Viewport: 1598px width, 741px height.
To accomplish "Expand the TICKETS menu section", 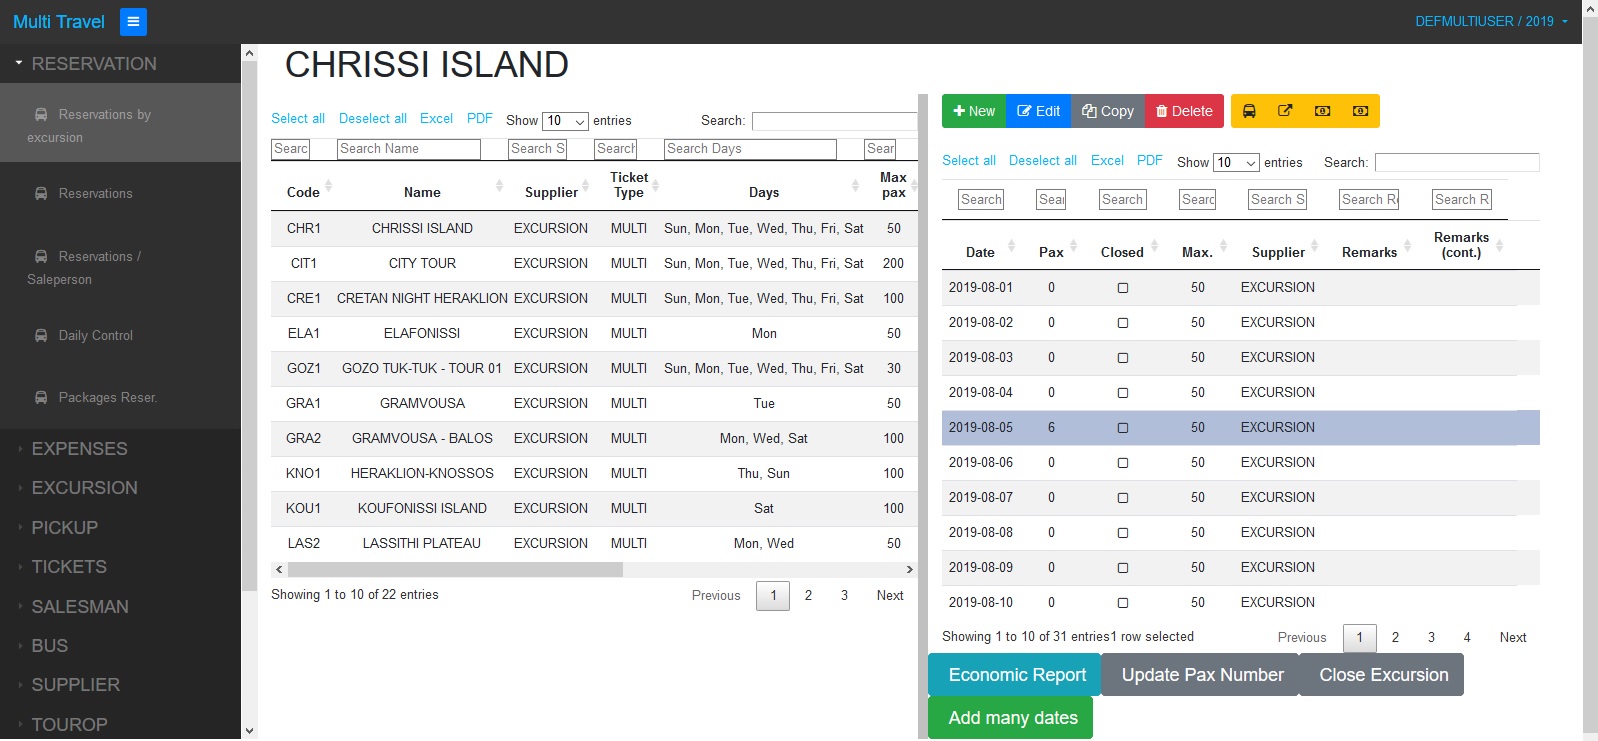I will (68, 567).
